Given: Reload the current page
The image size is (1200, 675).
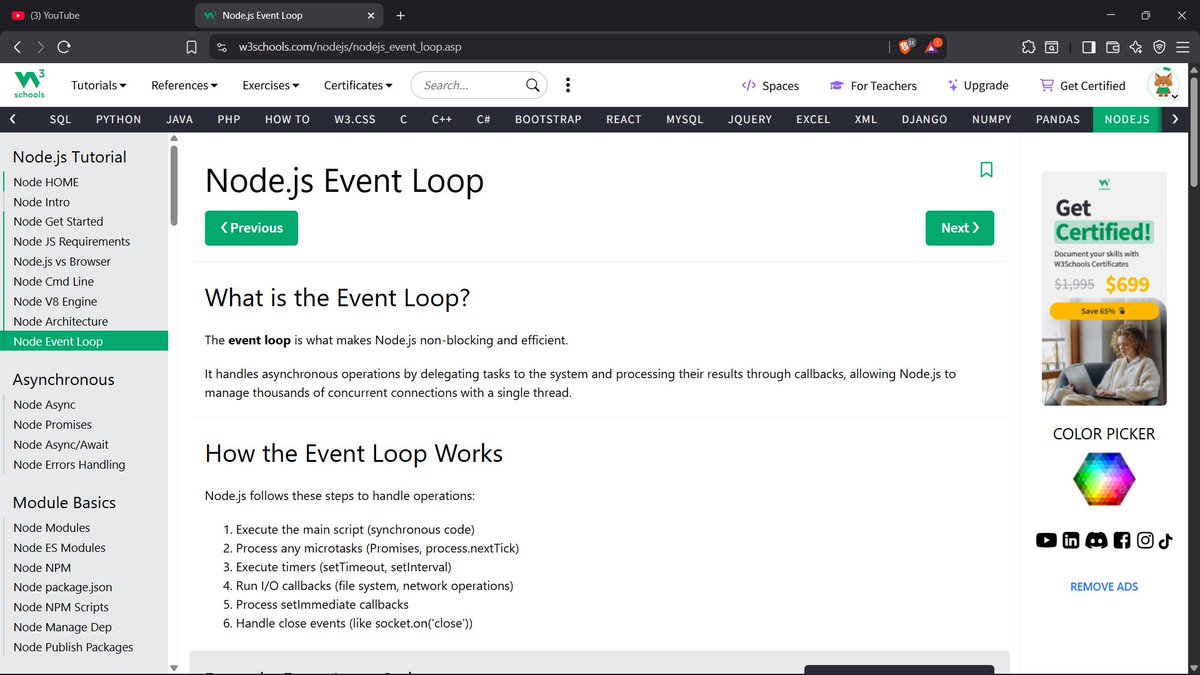Looking at the screenshot, I should [64, 47].
